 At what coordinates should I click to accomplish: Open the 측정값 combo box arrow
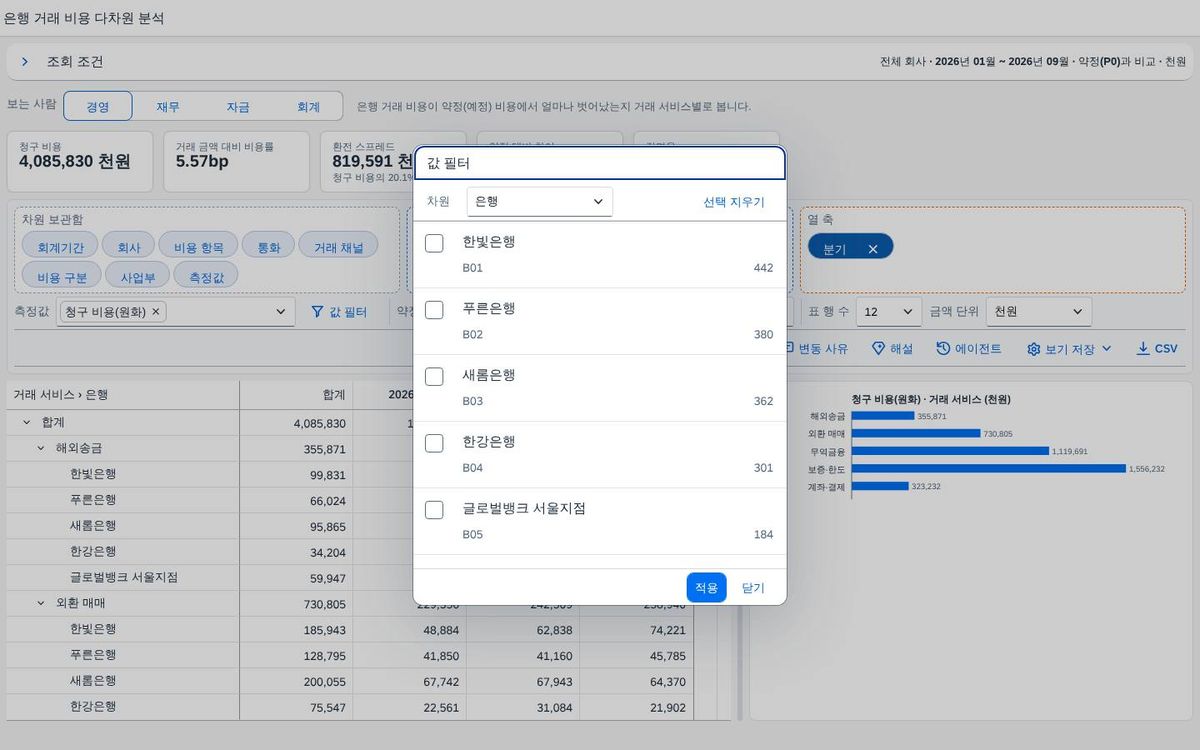[279, 312]
